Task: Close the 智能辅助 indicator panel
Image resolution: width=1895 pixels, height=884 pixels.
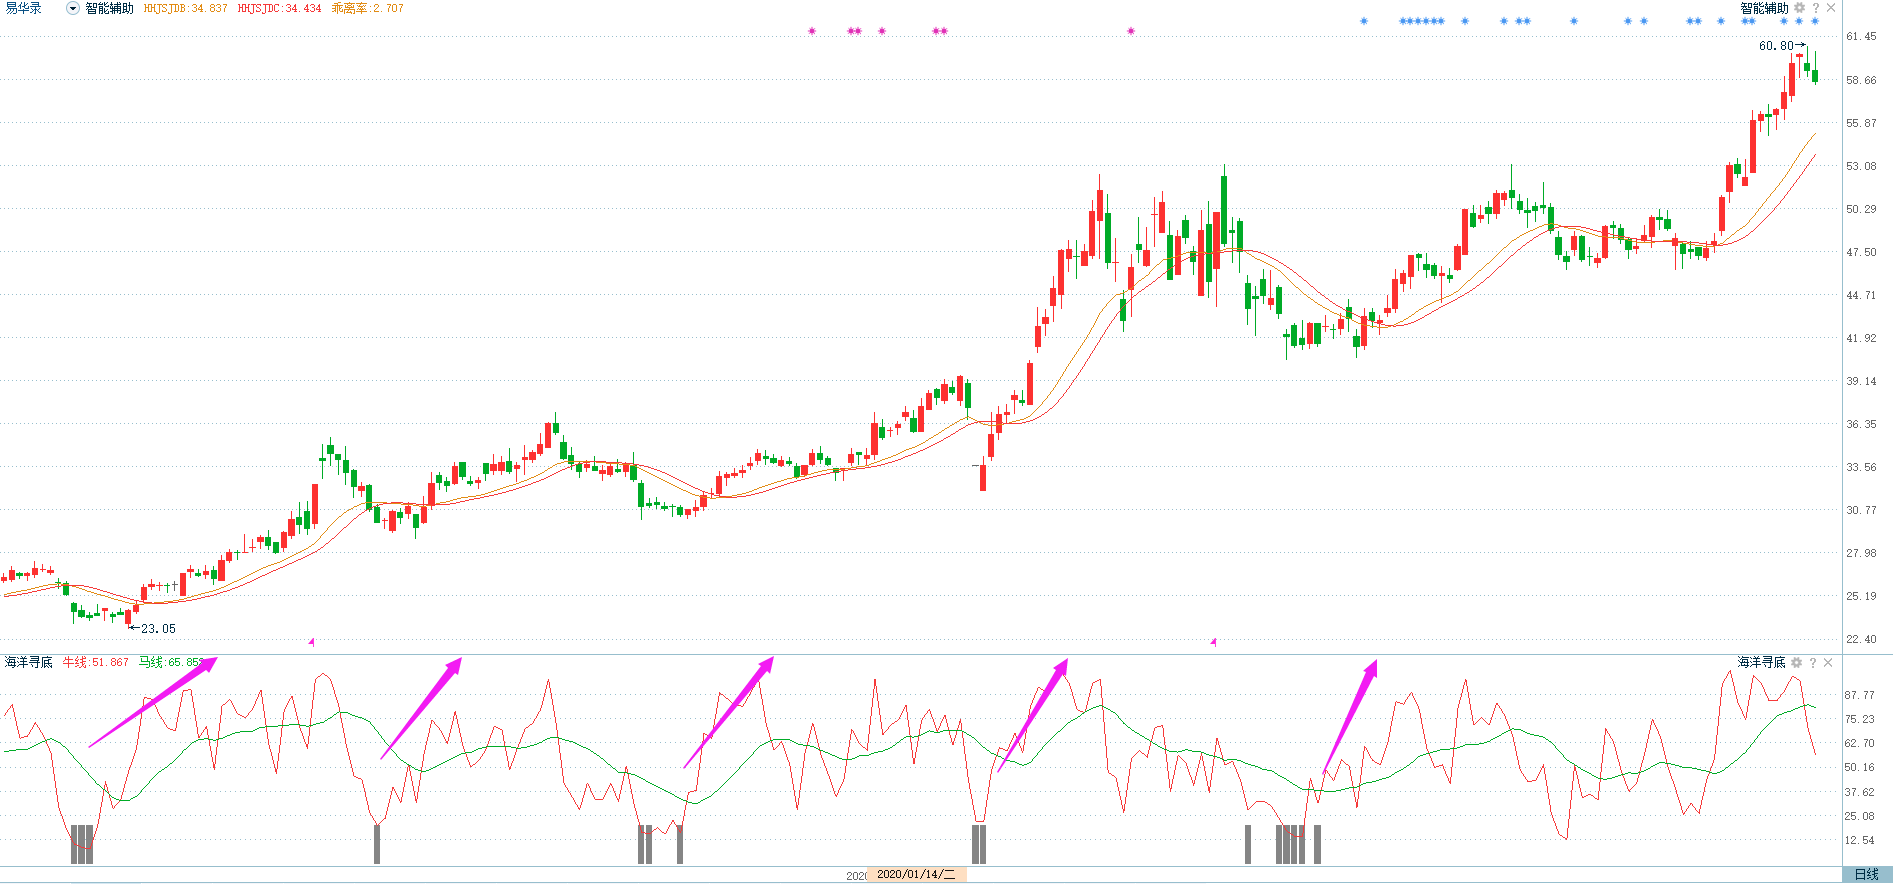Action: [x=1831, y=8]
